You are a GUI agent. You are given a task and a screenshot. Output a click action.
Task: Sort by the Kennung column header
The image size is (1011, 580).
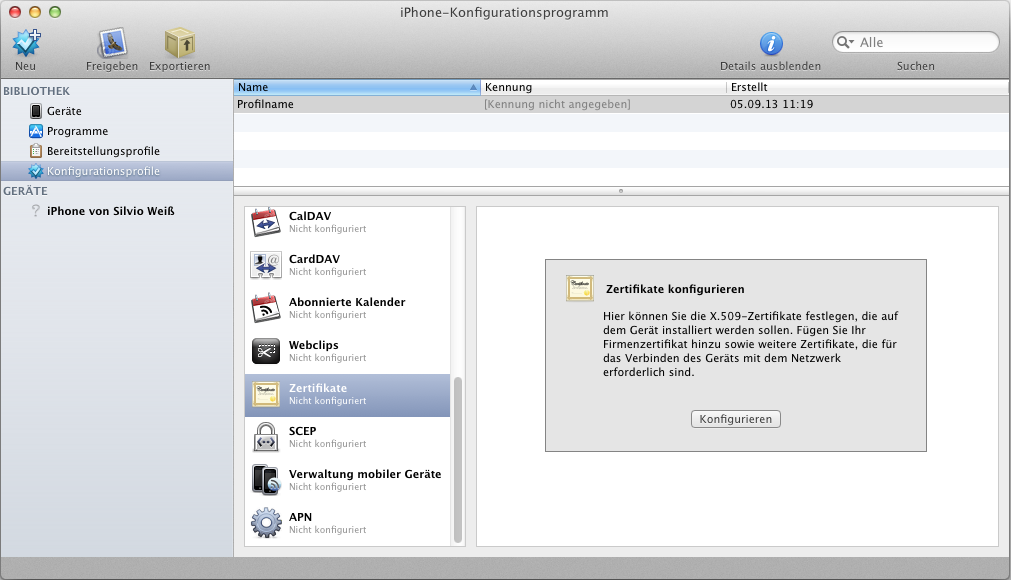click(603, 87)
